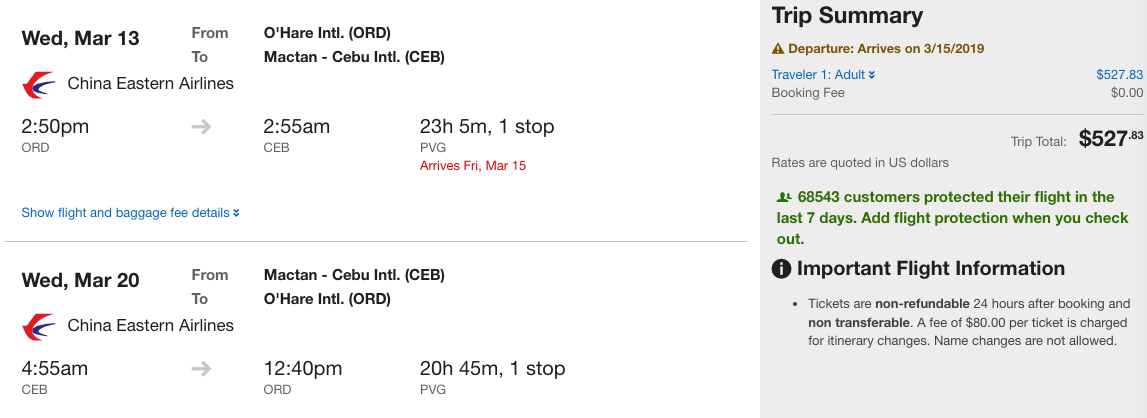Click the China Eastern Airlines logo on outbound flight

[x=38, y=85]
